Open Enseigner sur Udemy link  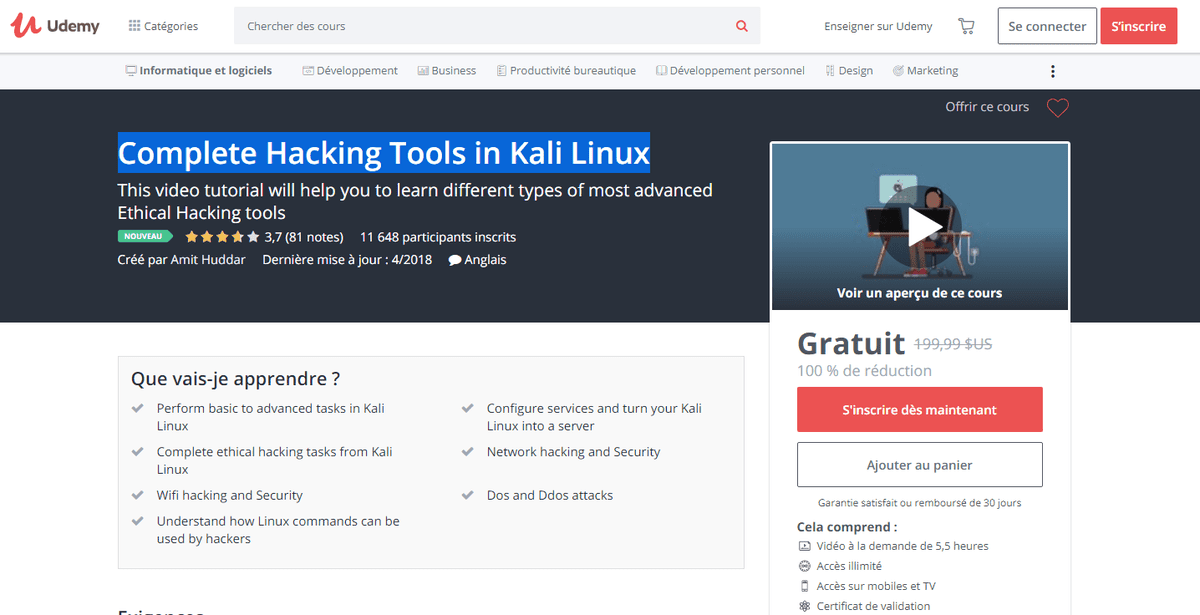click(878, 26)
